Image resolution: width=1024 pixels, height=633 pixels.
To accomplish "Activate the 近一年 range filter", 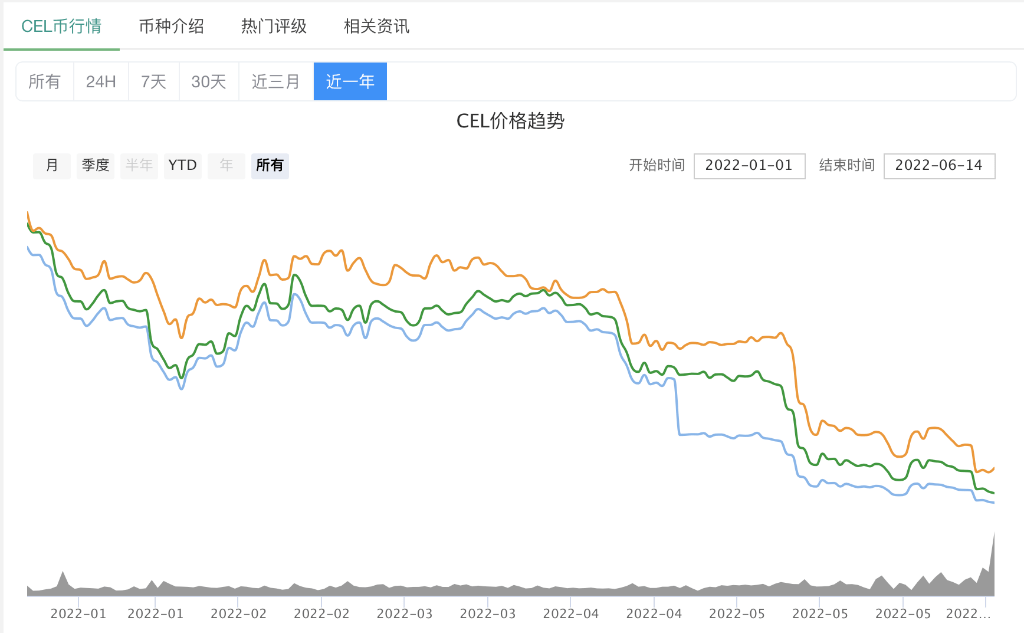I will [350, 81].
